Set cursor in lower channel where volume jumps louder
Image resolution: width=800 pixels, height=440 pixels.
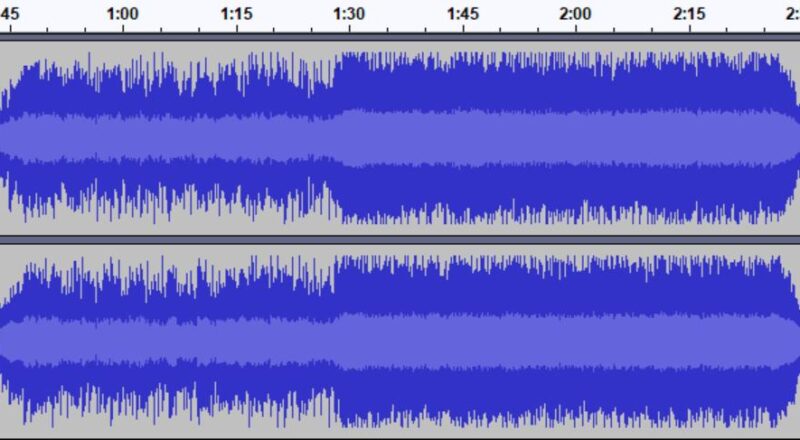pyautogui.click(x=336, y=340)
